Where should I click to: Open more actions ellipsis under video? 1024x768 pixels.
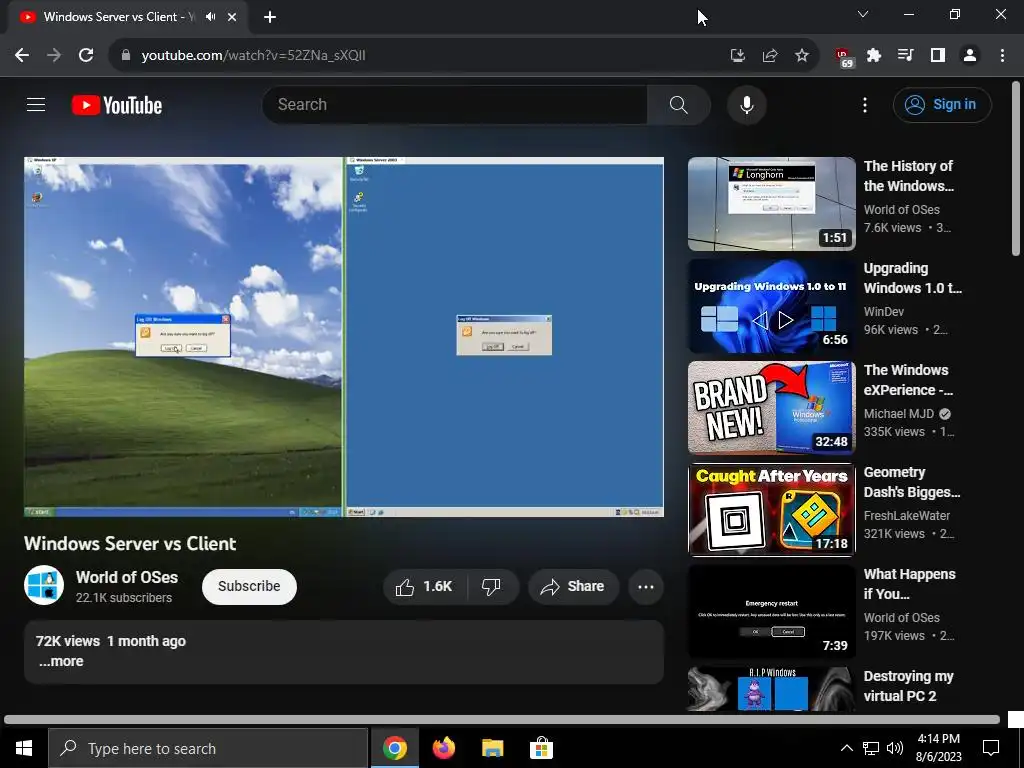click(646, 586)
